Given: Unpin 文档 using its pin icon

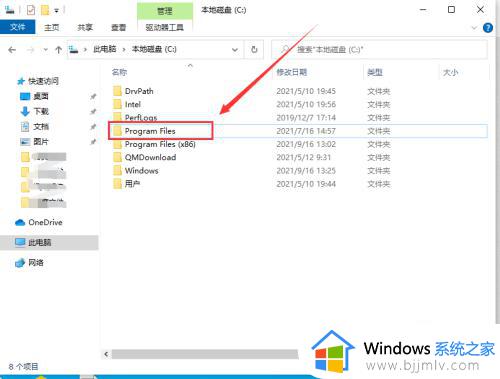Looking at the screenshot, I should coord(93,127).
